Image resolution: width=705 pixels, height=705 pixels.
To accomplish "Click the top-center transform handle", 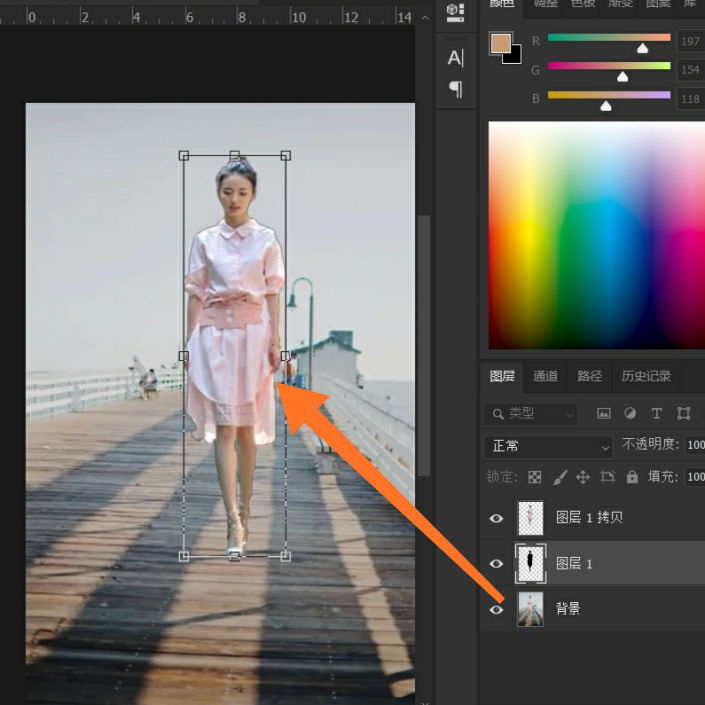I will tap(234, 156).
